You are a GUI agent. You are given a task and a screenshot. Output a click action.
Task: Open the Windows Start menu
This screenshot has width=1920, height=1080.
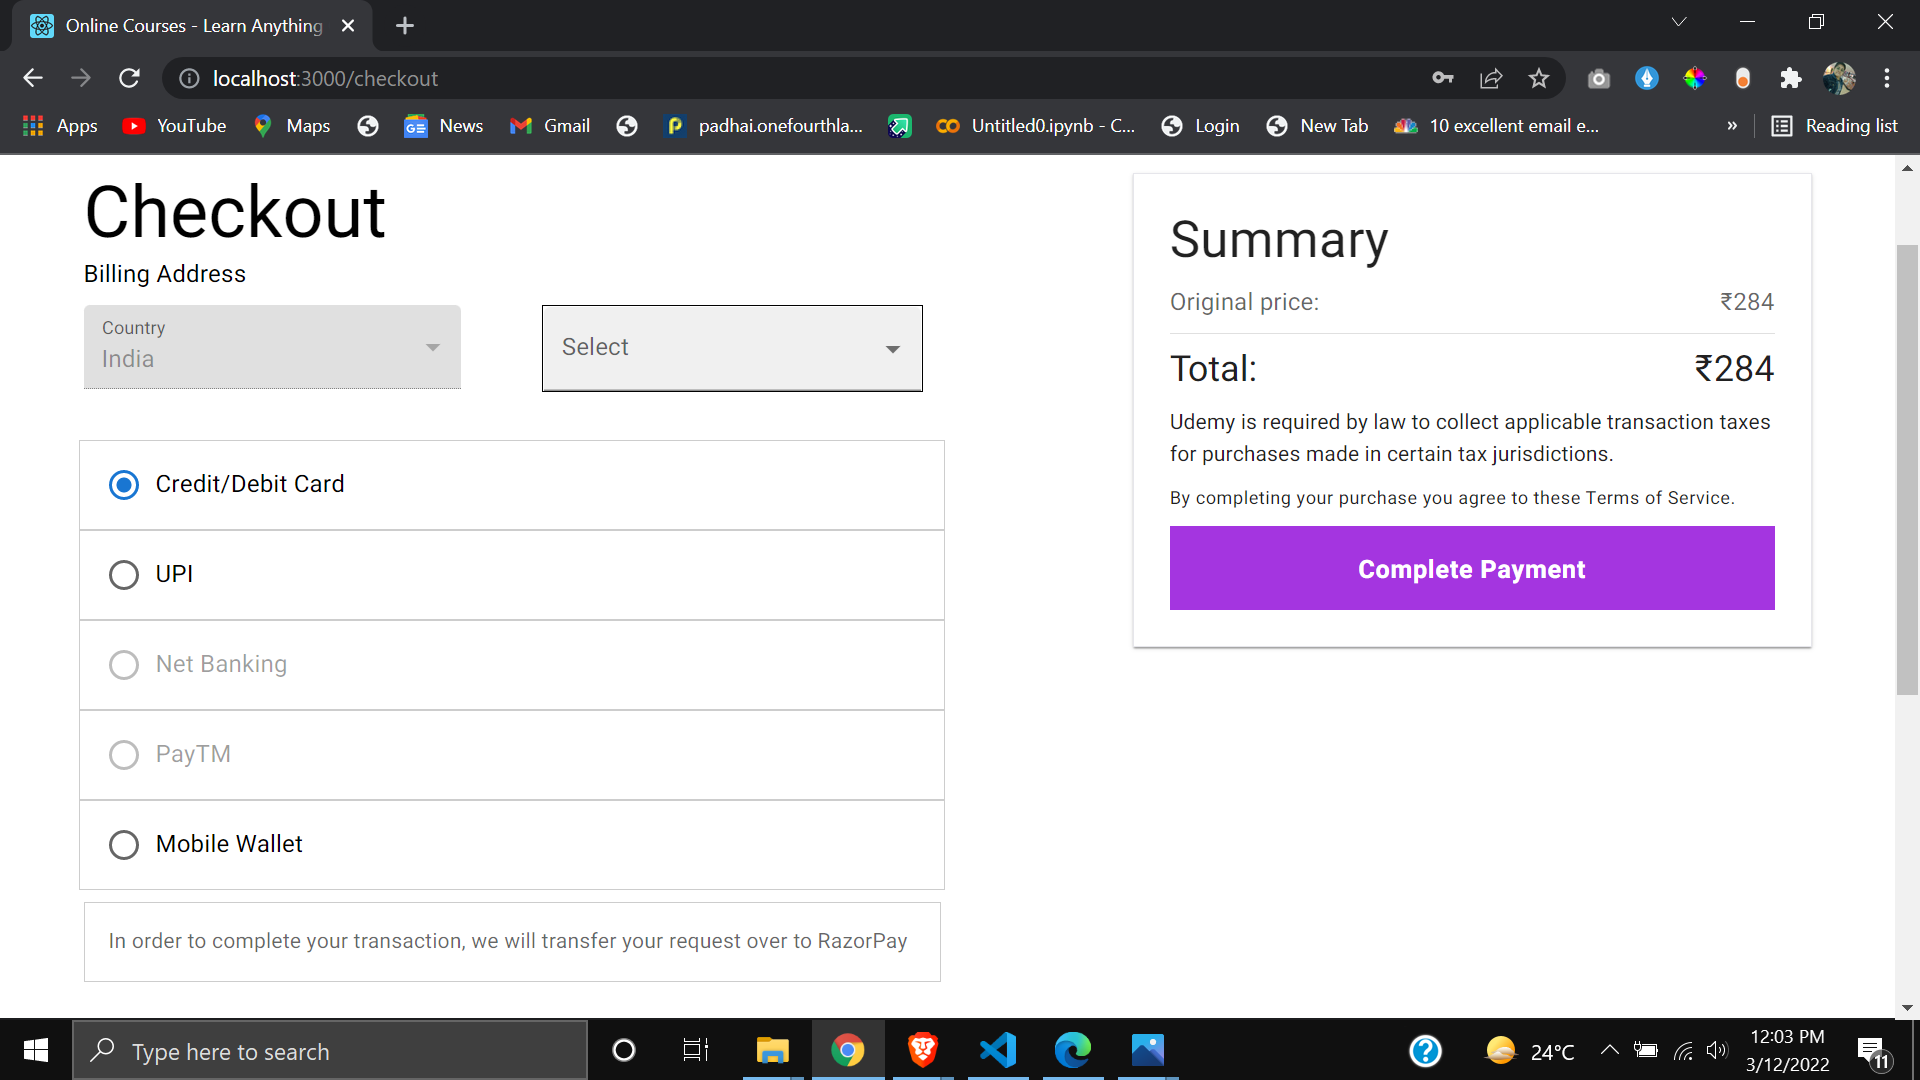[36, 1050]
